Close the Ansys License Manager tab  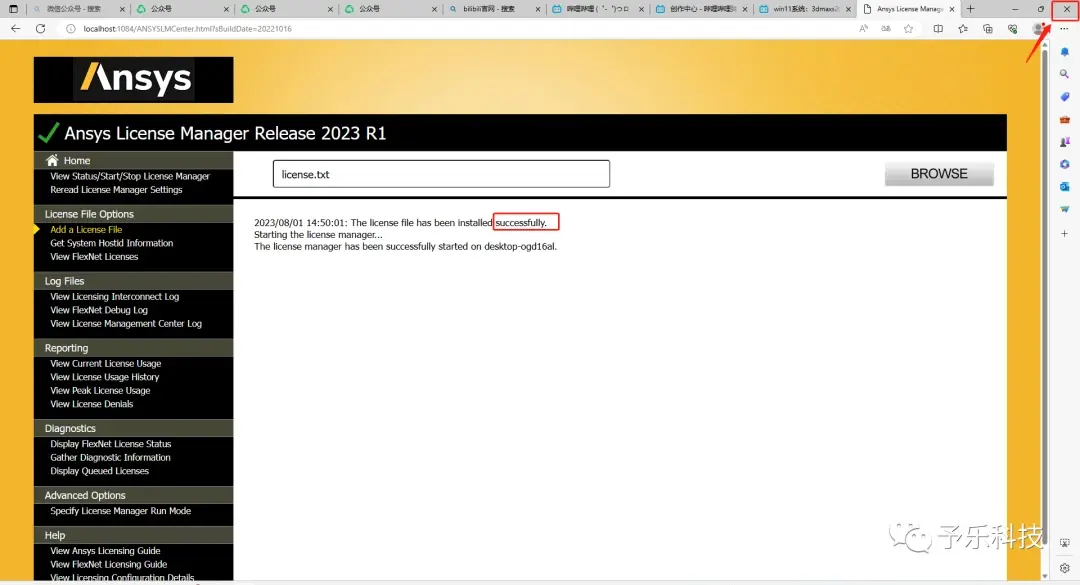(952, 9)
